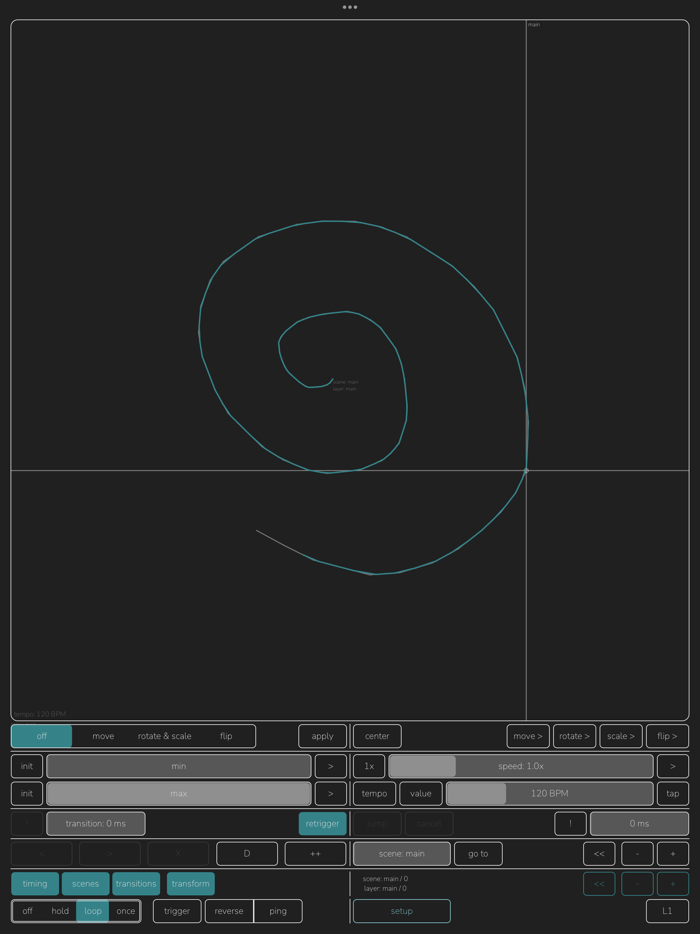The width and height of the screenshot is (700, 934).
Task: Click the teal << button in layer row
Action: pos(599,884)
